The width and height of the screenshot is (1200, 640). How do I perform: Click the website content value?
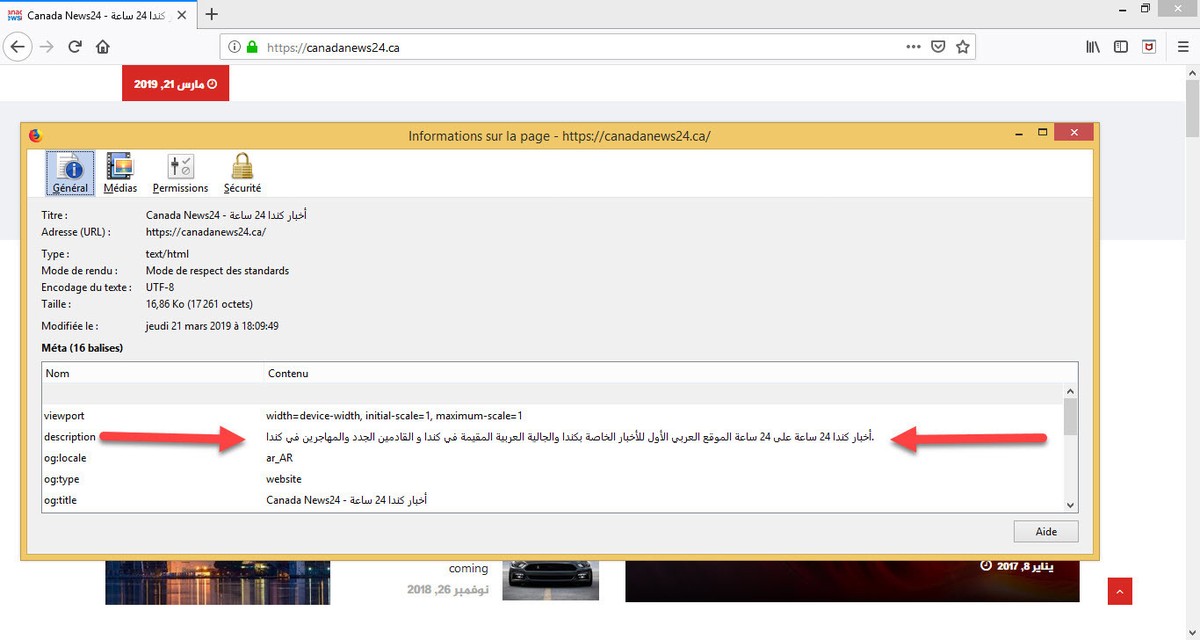(284, 479)
